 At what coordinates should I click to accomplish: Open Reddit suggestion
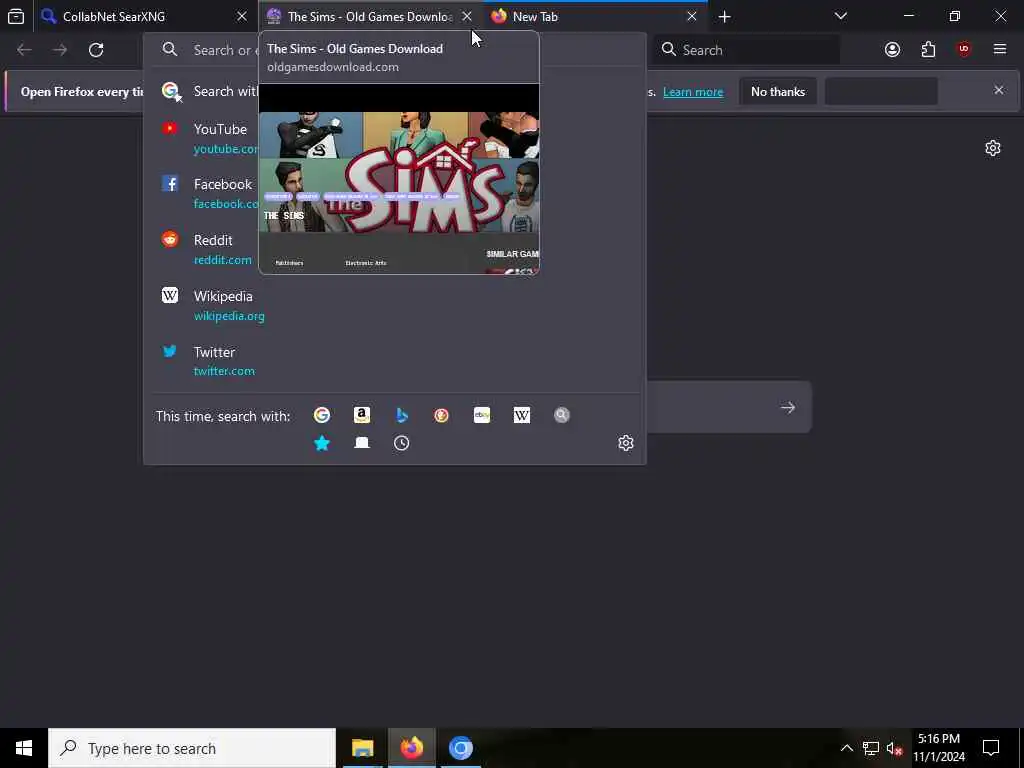point(394,249)
